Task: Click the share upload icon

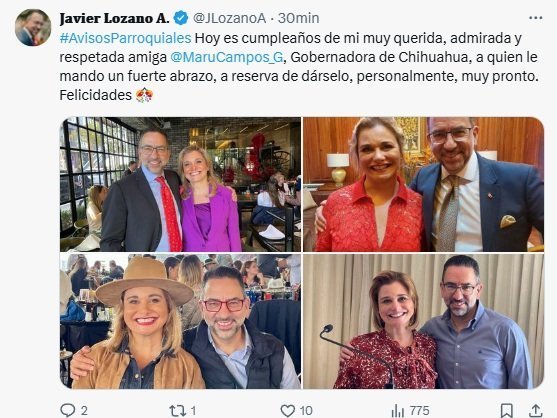Action: [535, 411]
